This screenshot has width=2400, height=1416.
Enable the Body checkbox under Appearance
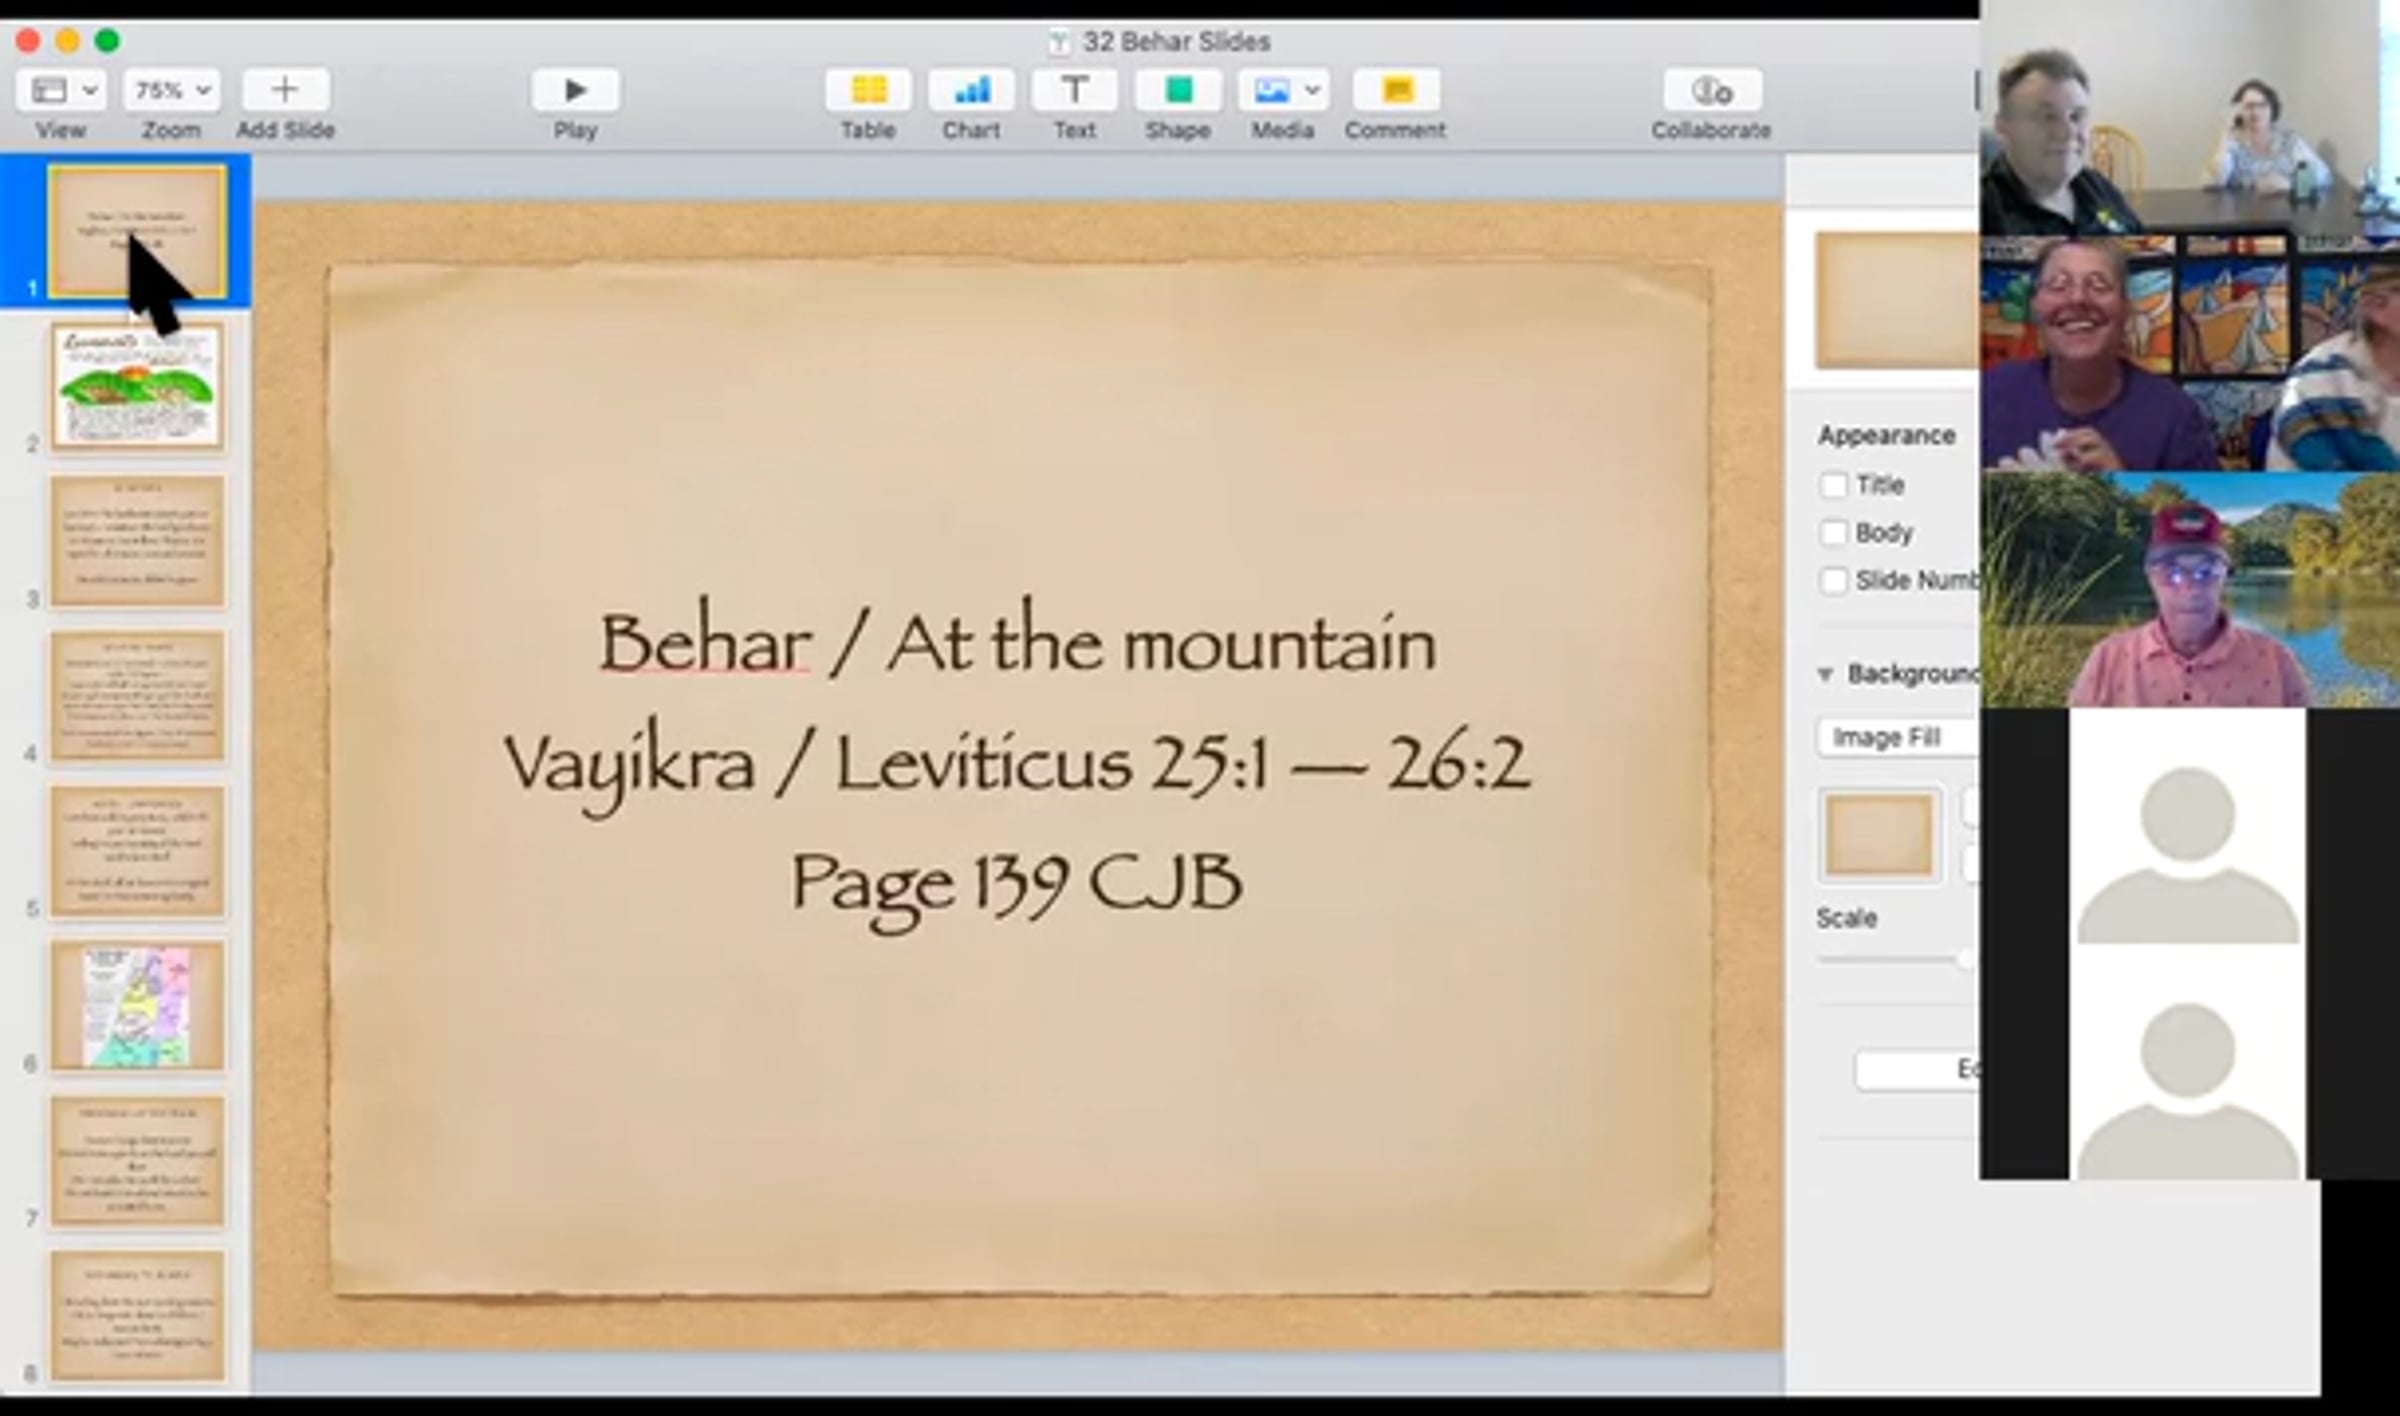(1833, 533)
